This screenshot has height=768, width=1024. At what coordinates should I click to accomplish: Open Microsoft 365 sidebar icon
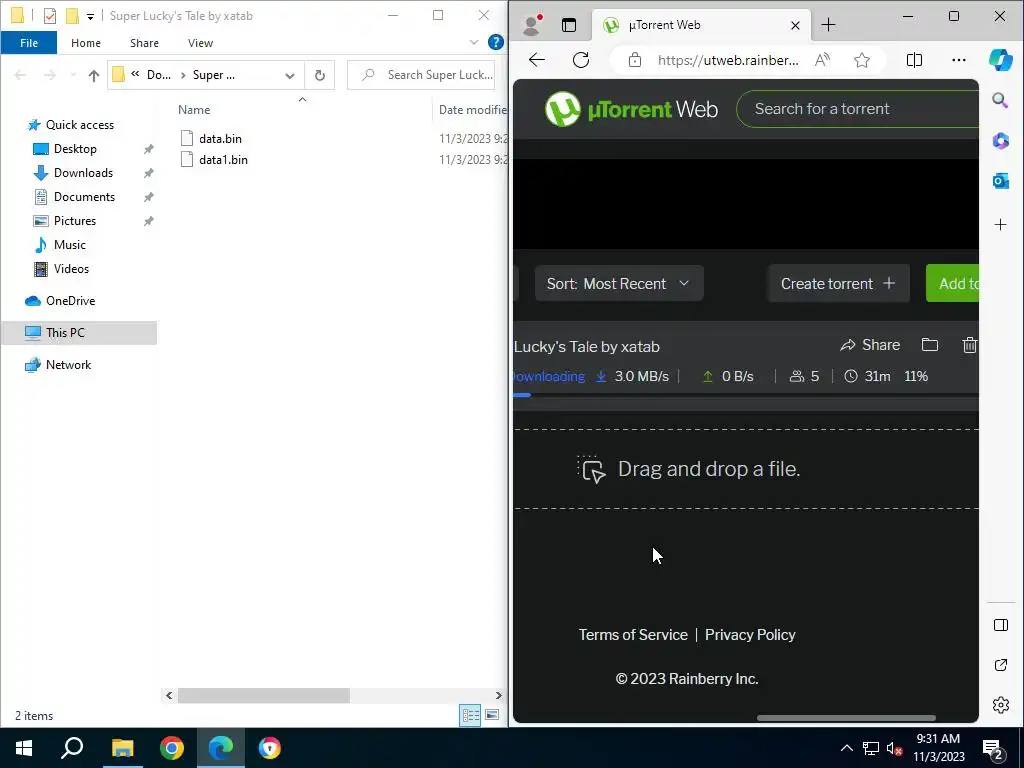click(1000, 140)
